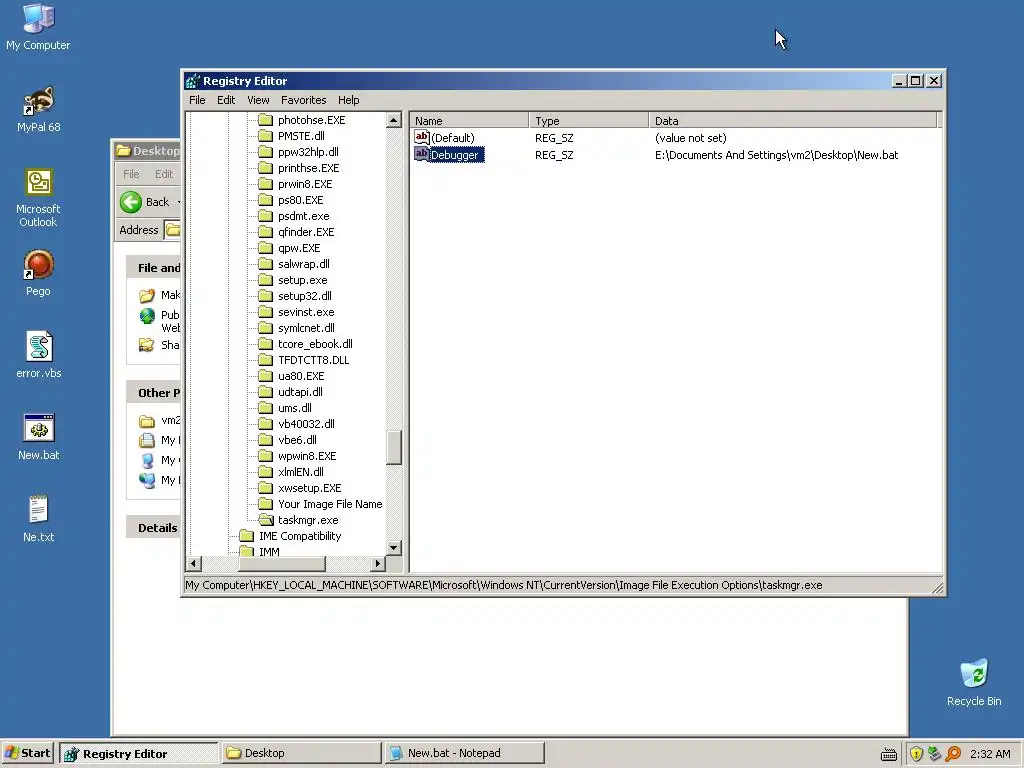
Task: Click tree horizontal scrollbar left arrow
Action: pyautogui.click(x=194, y=563)
